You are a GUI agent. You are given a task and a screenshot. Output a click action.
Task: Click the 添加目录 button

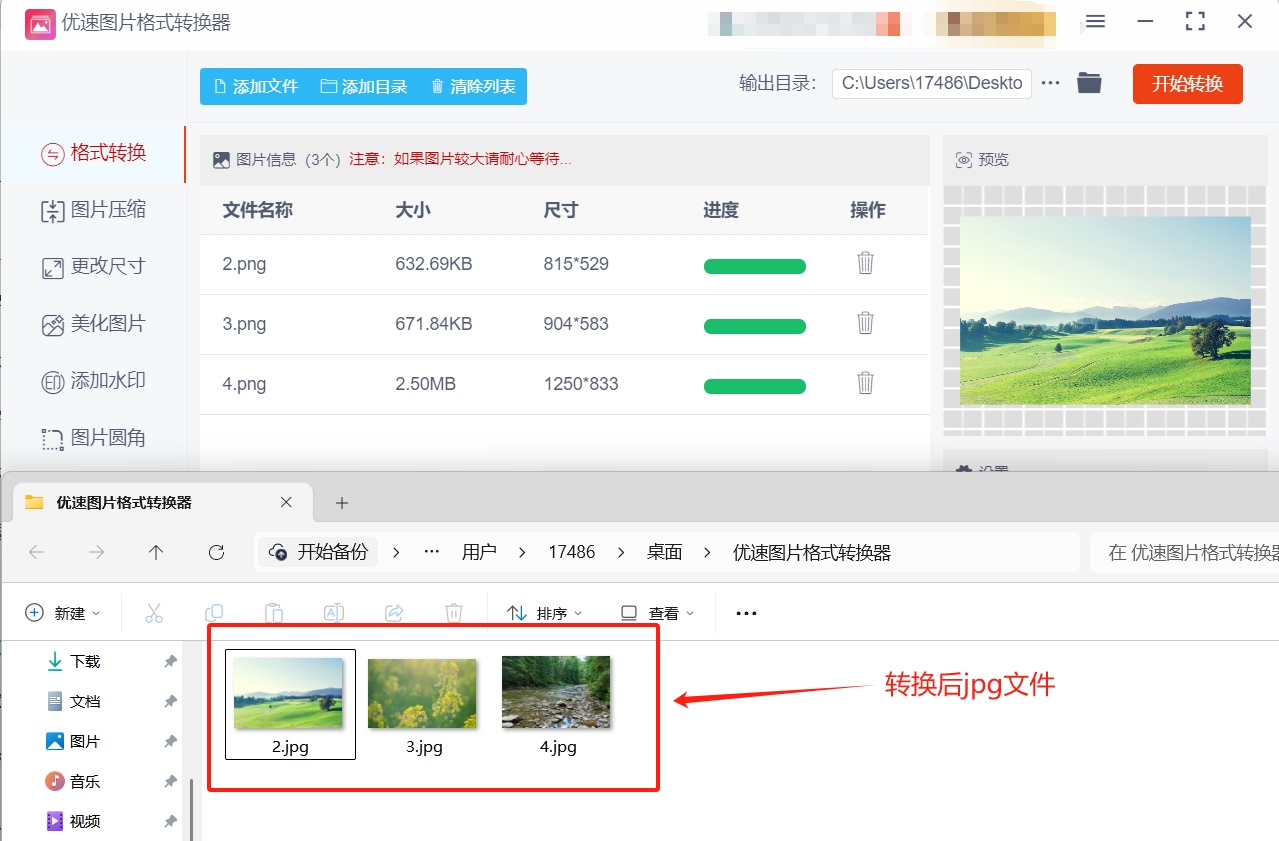tap(364, 87)
